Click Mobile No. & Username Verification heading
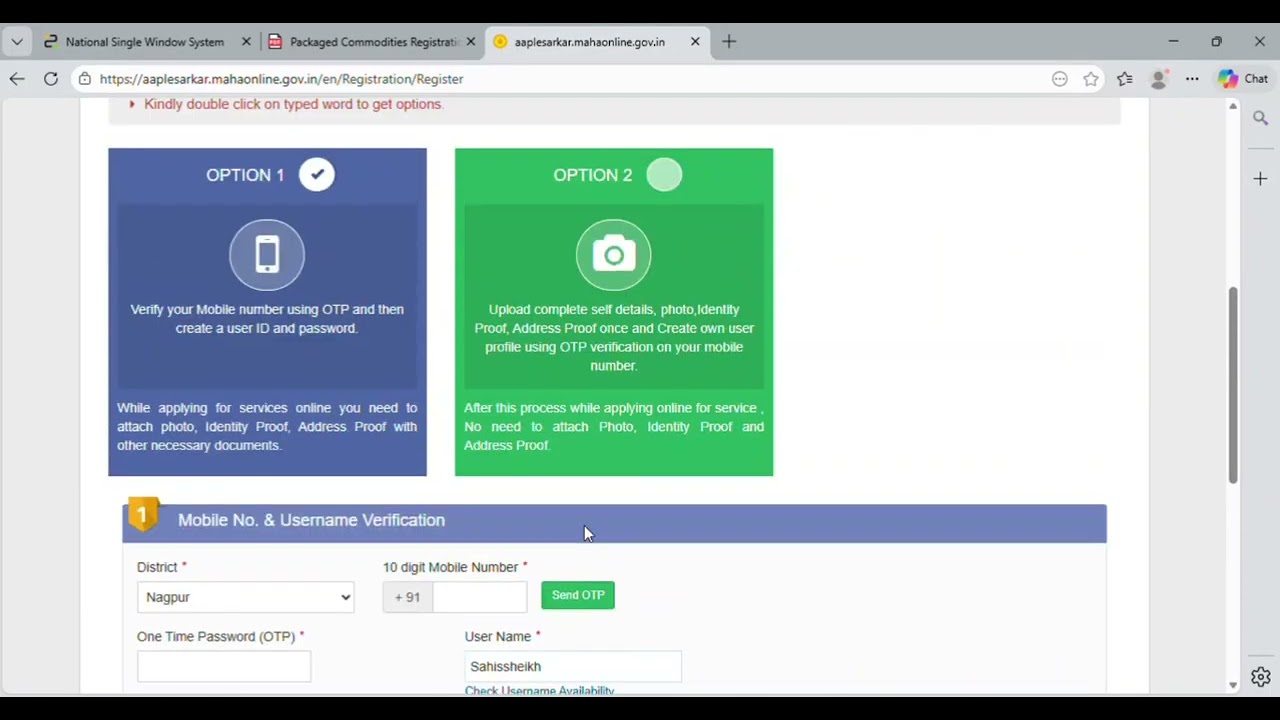This screenshot has width=1280, height=720. coord(311,520)
